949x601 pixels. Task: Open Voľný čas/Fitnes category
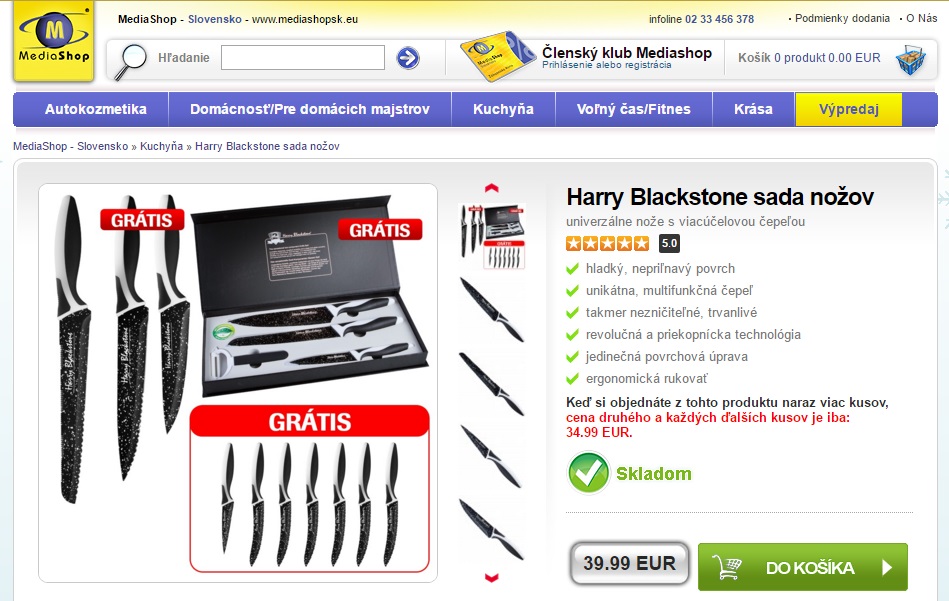point(634,110)
